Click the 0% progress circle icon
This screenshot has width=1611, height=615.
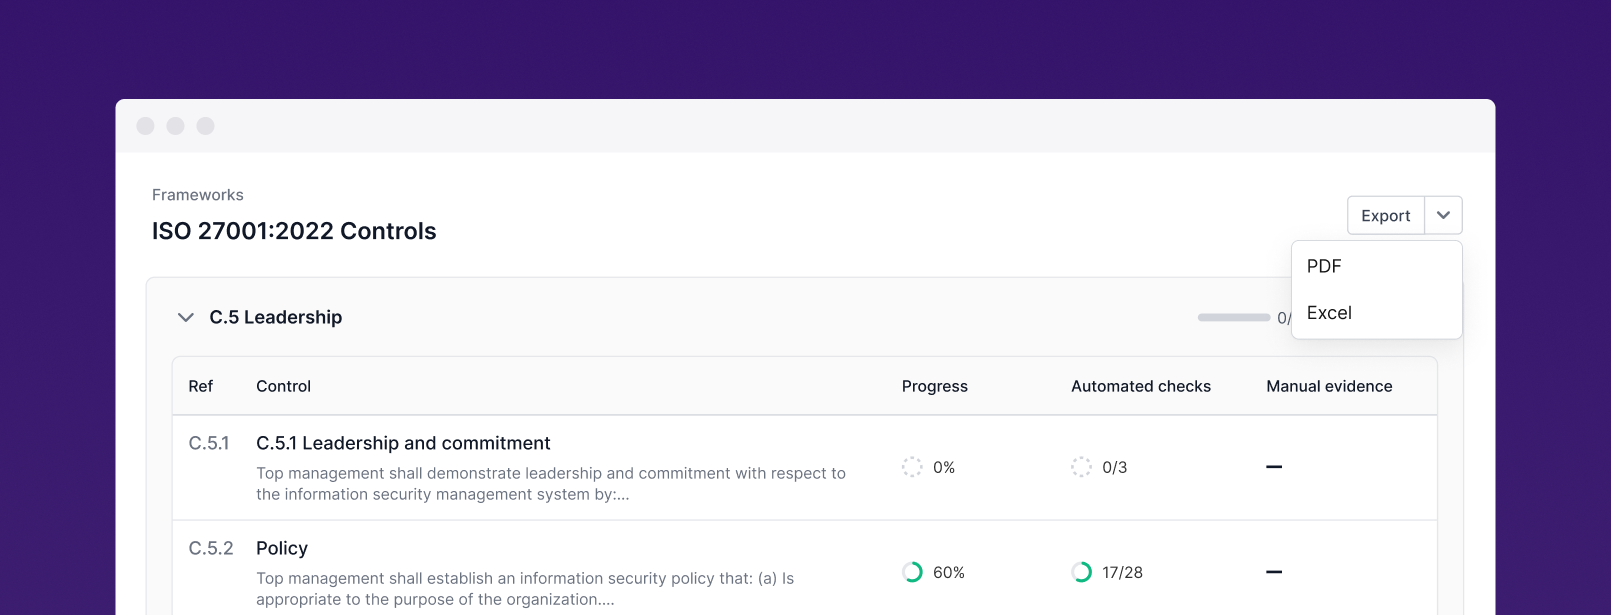point(912,467)
